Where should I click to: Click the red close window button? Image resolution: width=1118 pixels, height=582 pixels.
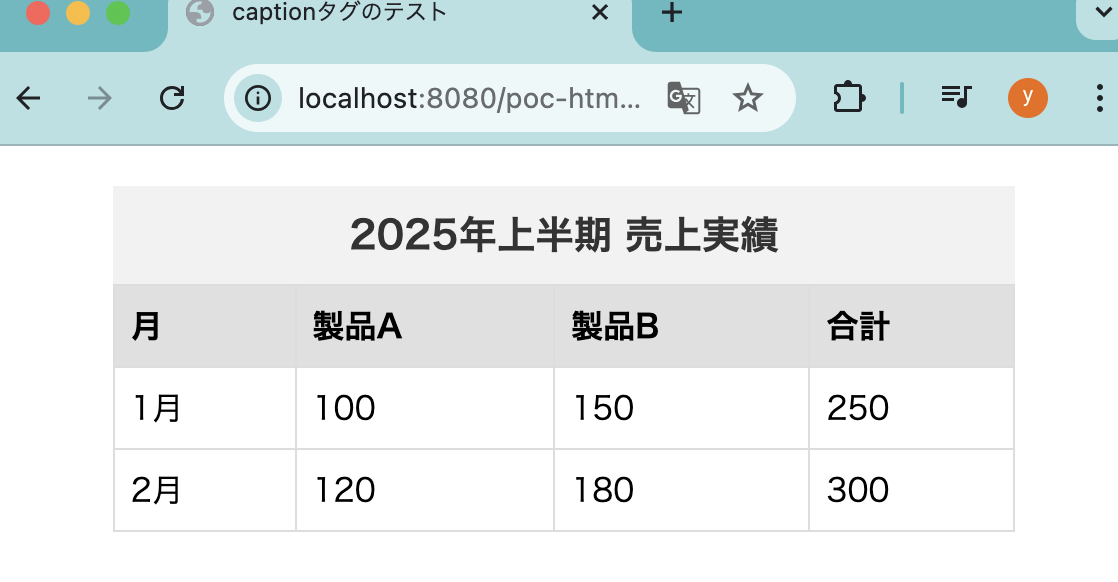[x=38, y=12]
